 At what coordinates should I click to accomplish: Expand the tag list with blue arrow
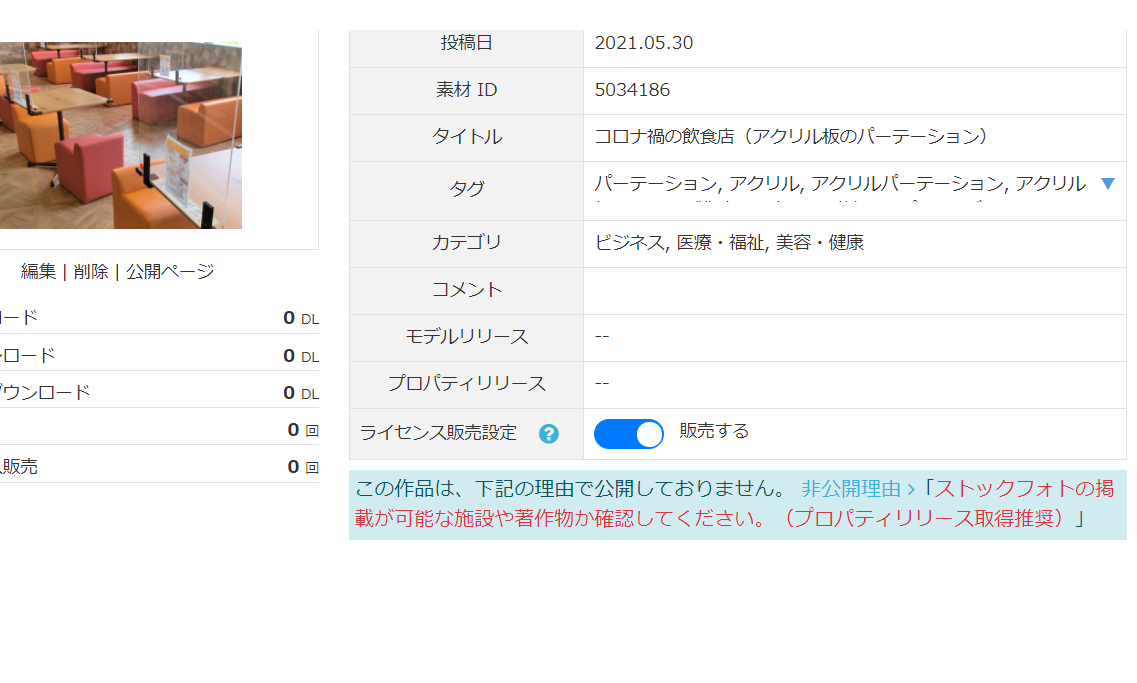[x=1107, y=183]
